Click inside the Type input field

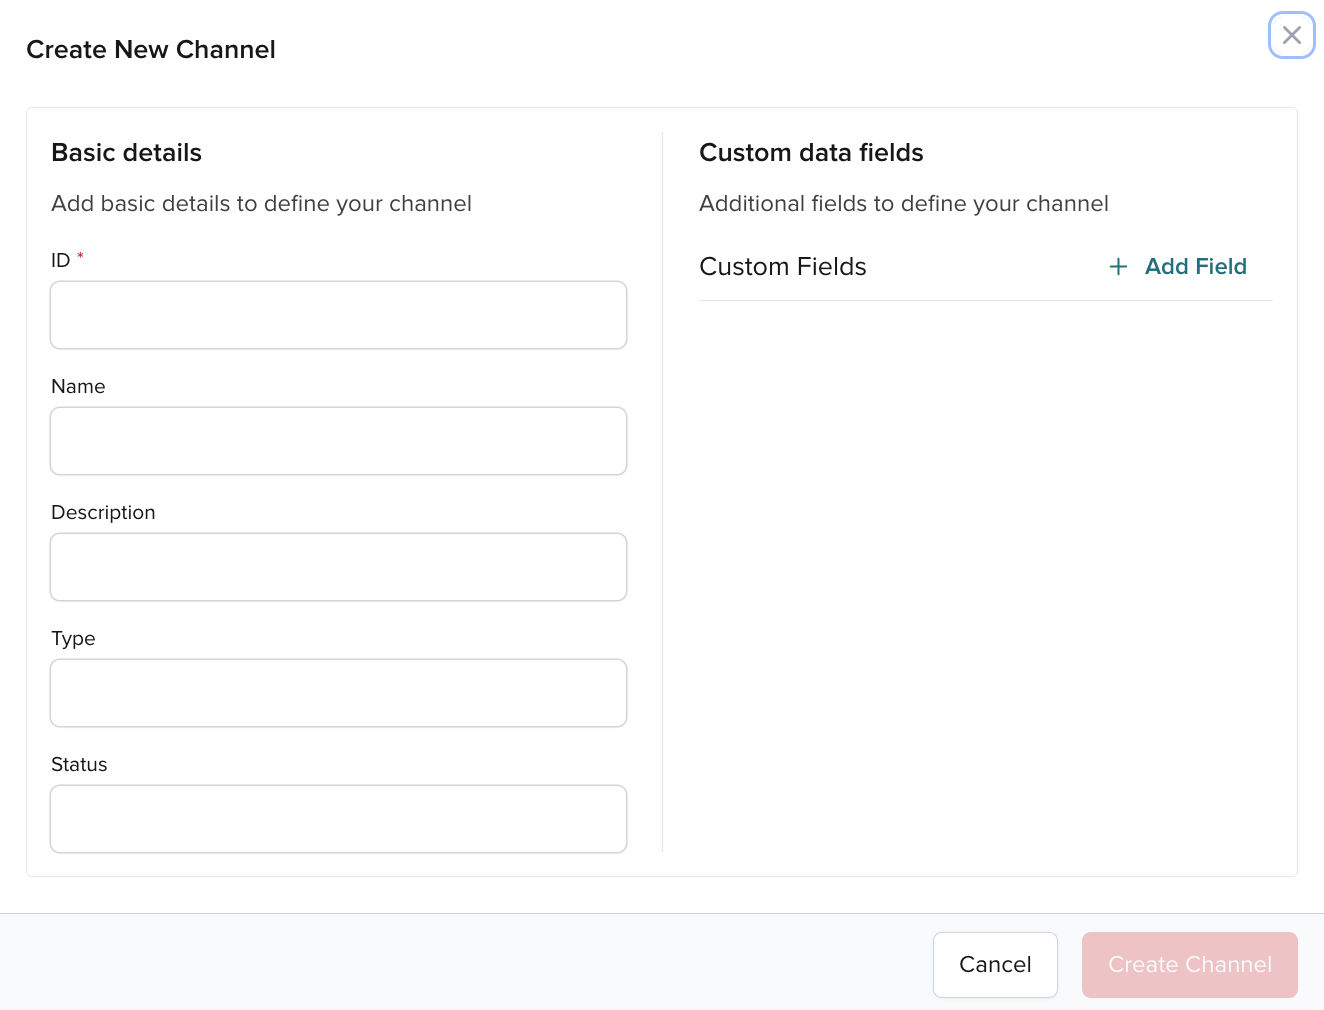(338, 692)
